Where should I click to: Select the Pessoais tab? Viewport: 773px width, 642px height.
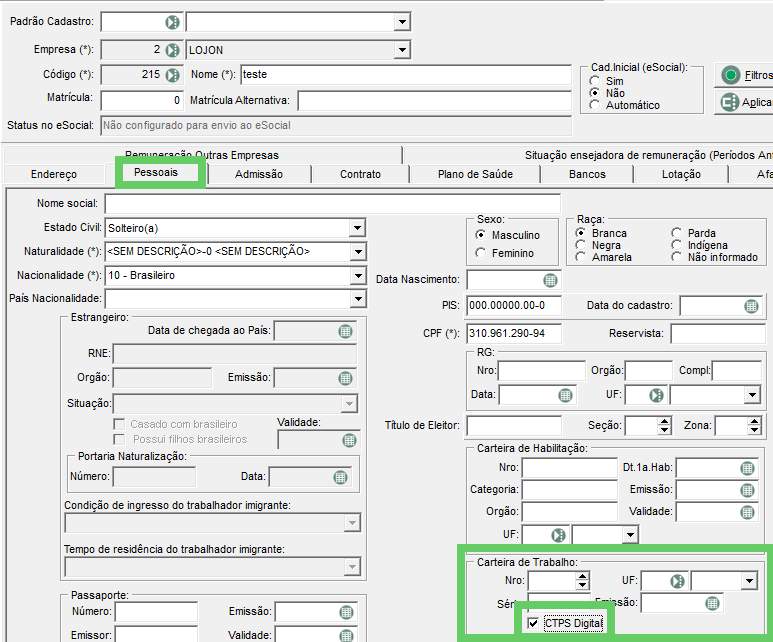tap(156, 172)
